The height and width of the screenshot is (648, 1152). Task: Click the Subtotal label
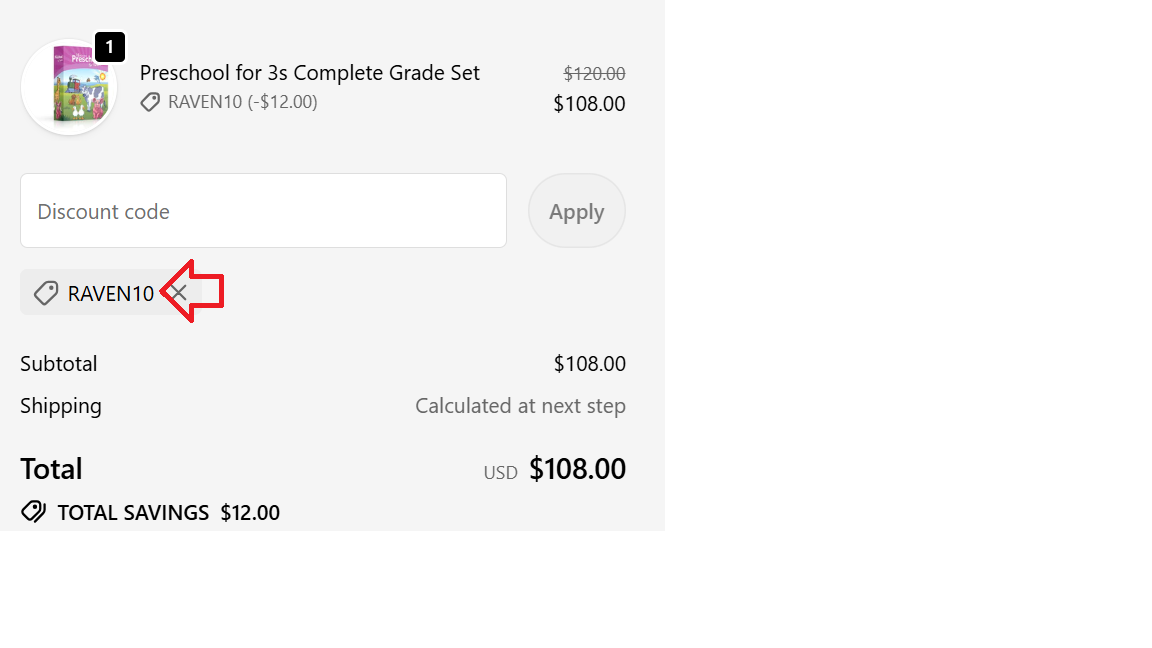click(x=58, y=363)
